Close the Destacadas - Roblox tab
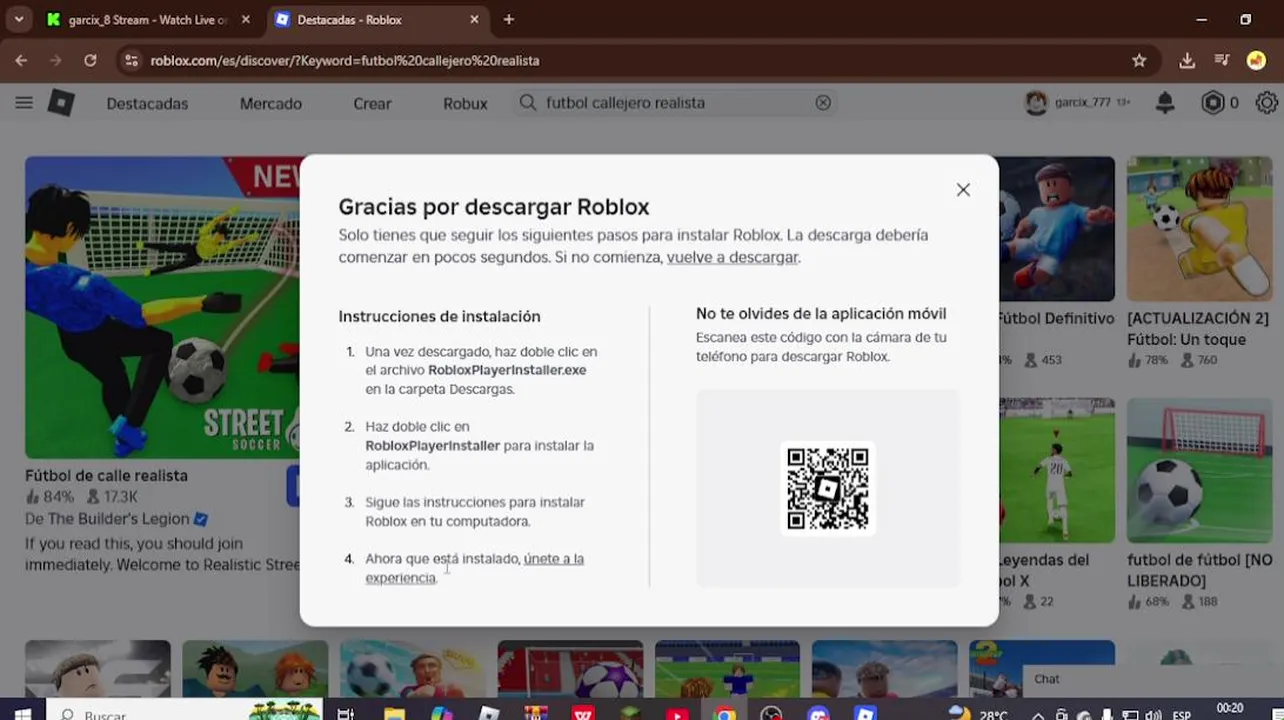The width and height of the screenshot is (1284, 720). pos(475,20)
